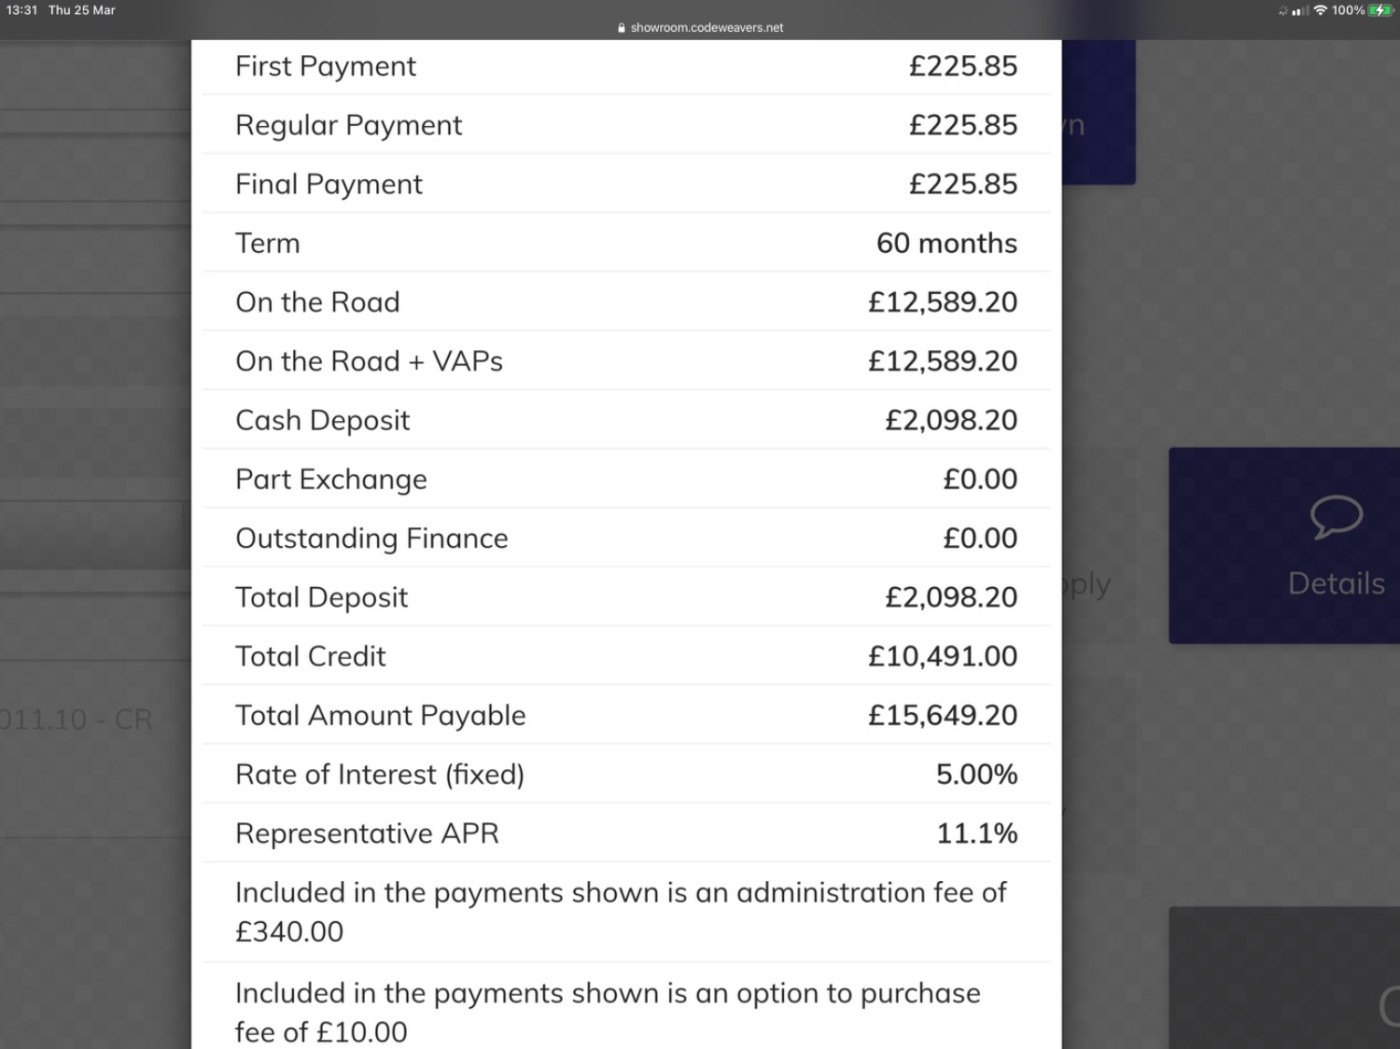1400x1049 pixels.
Task: Click the Total Amount Payable label
Action: tap(380, 715)
